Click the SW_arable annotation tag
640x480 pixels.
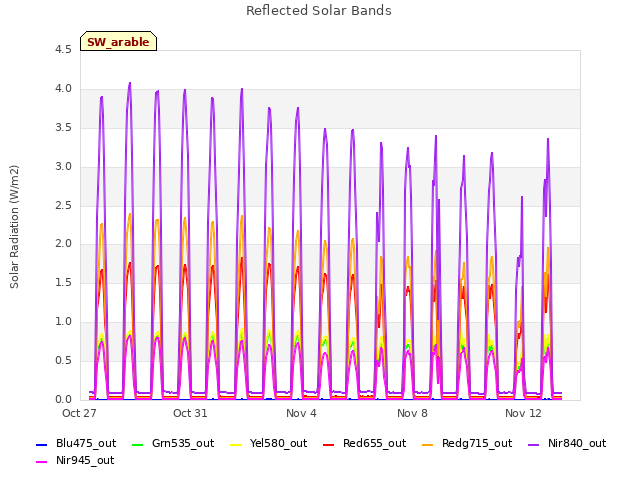(x=118, y=41)
